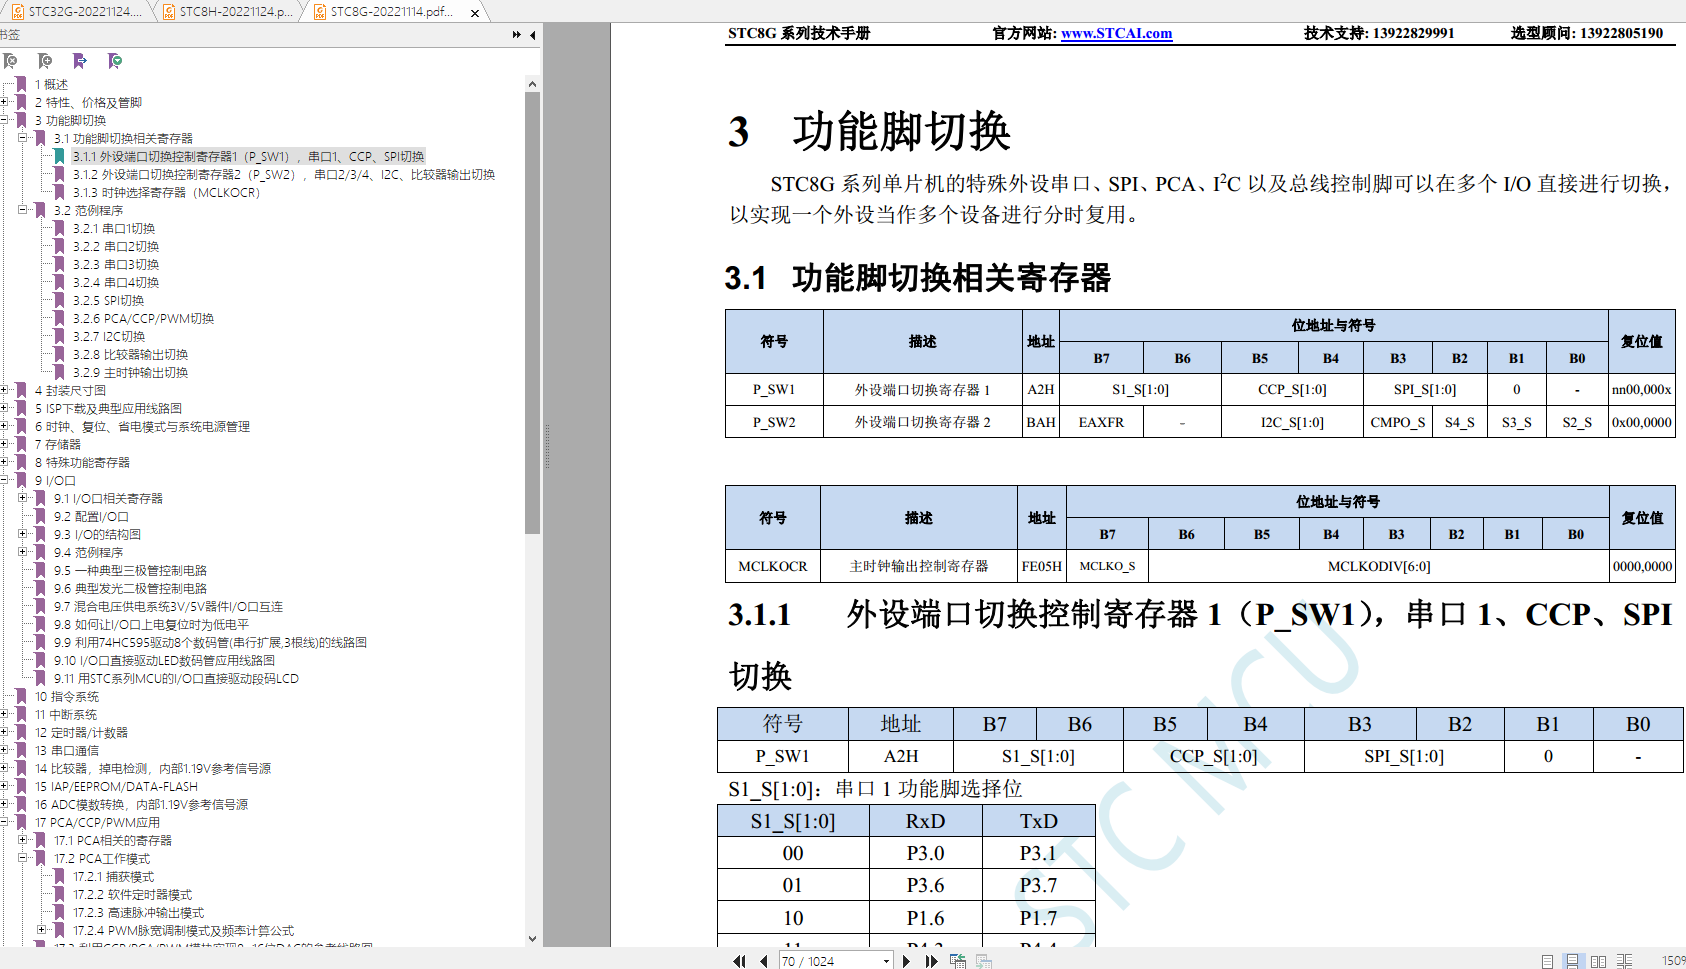Screen dimensions: 1686x969
Task: Switch to the STC32G-20221124 document tab
Action: 76,12
